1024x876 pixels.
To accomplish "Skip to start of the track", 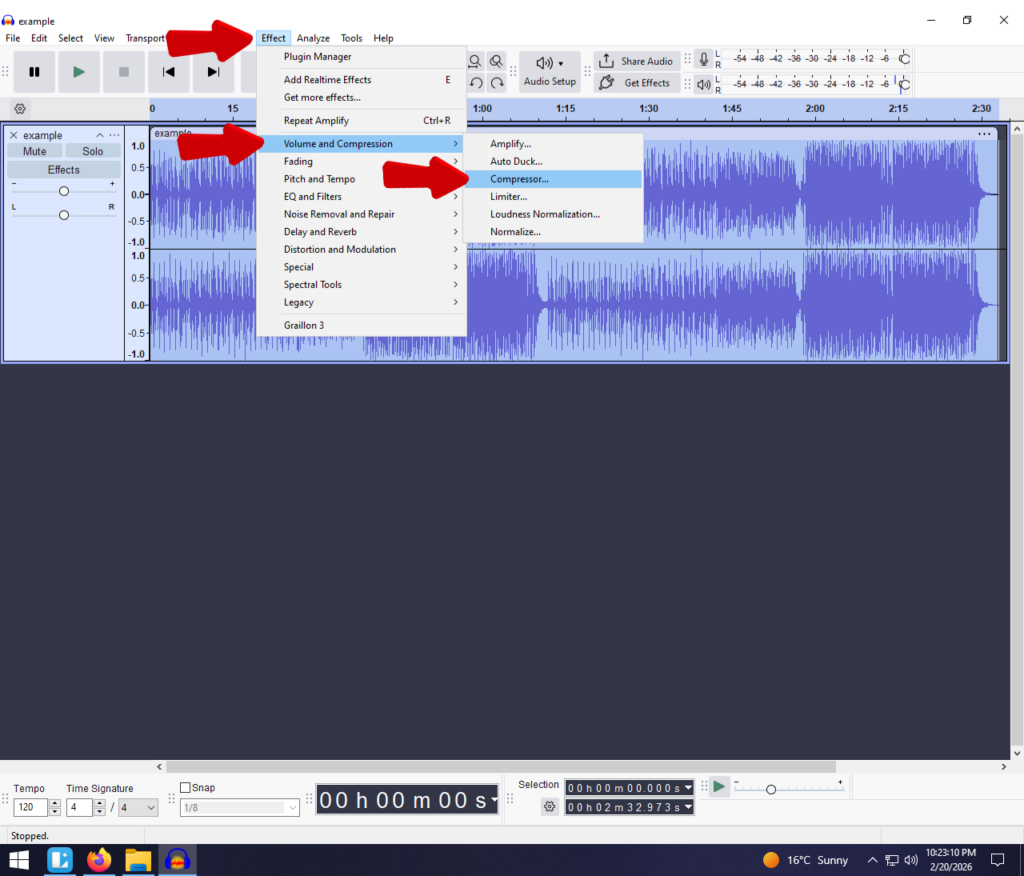I will pyautogui.click(x=169, y=72).
